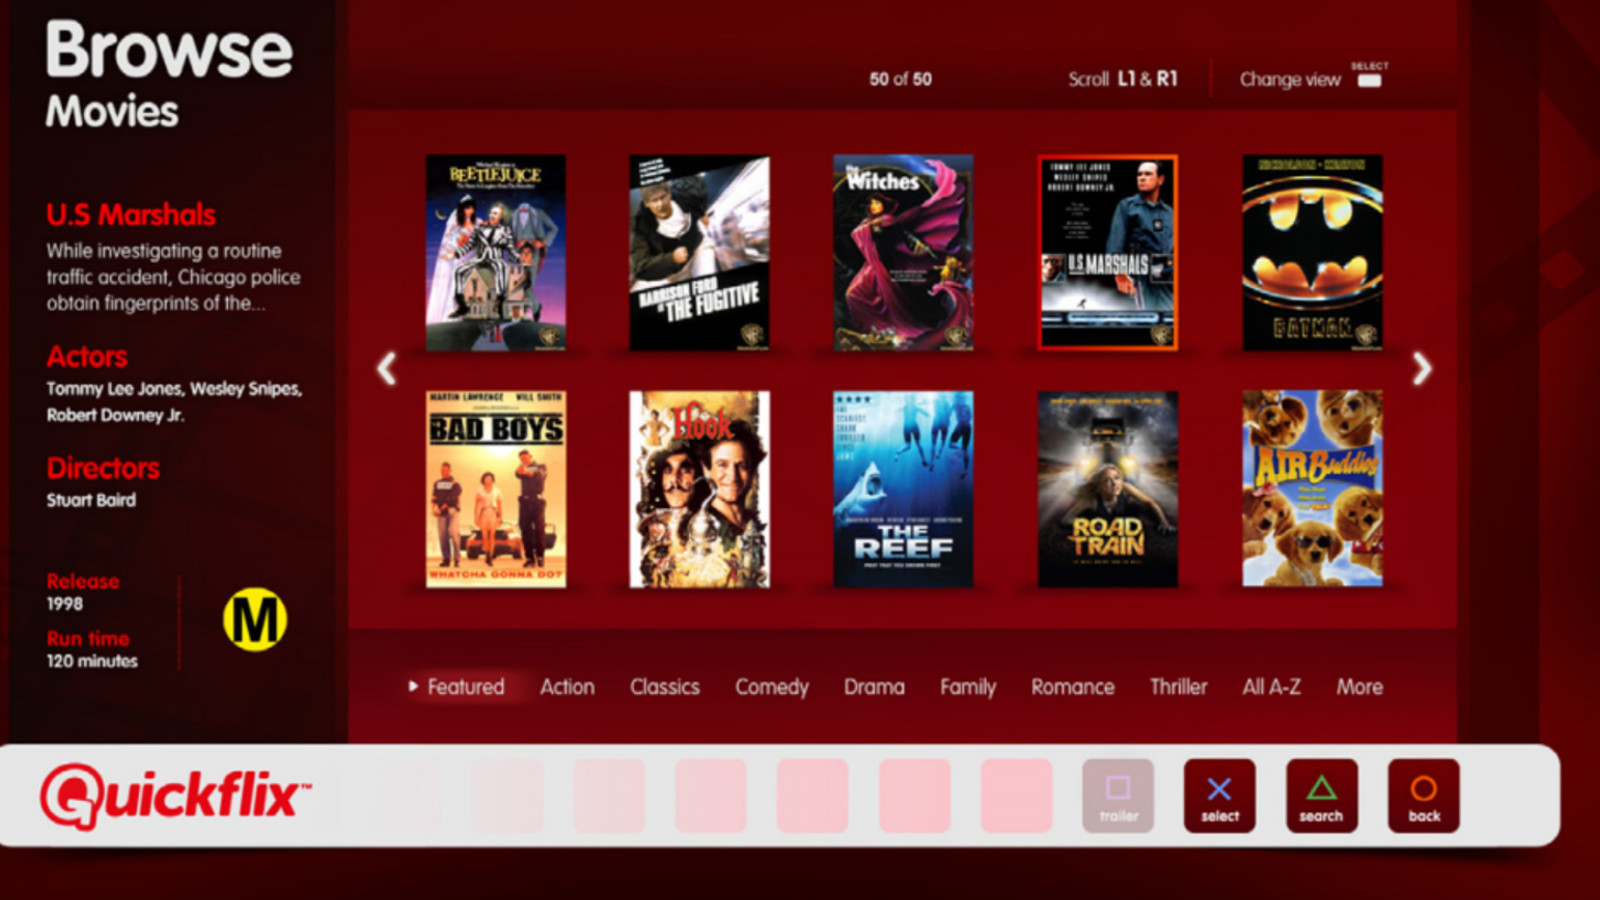The height and width of the screenshot is (900, 1600).
Task: Click the right arrow to see next movies
Action: click(1422, 369)
